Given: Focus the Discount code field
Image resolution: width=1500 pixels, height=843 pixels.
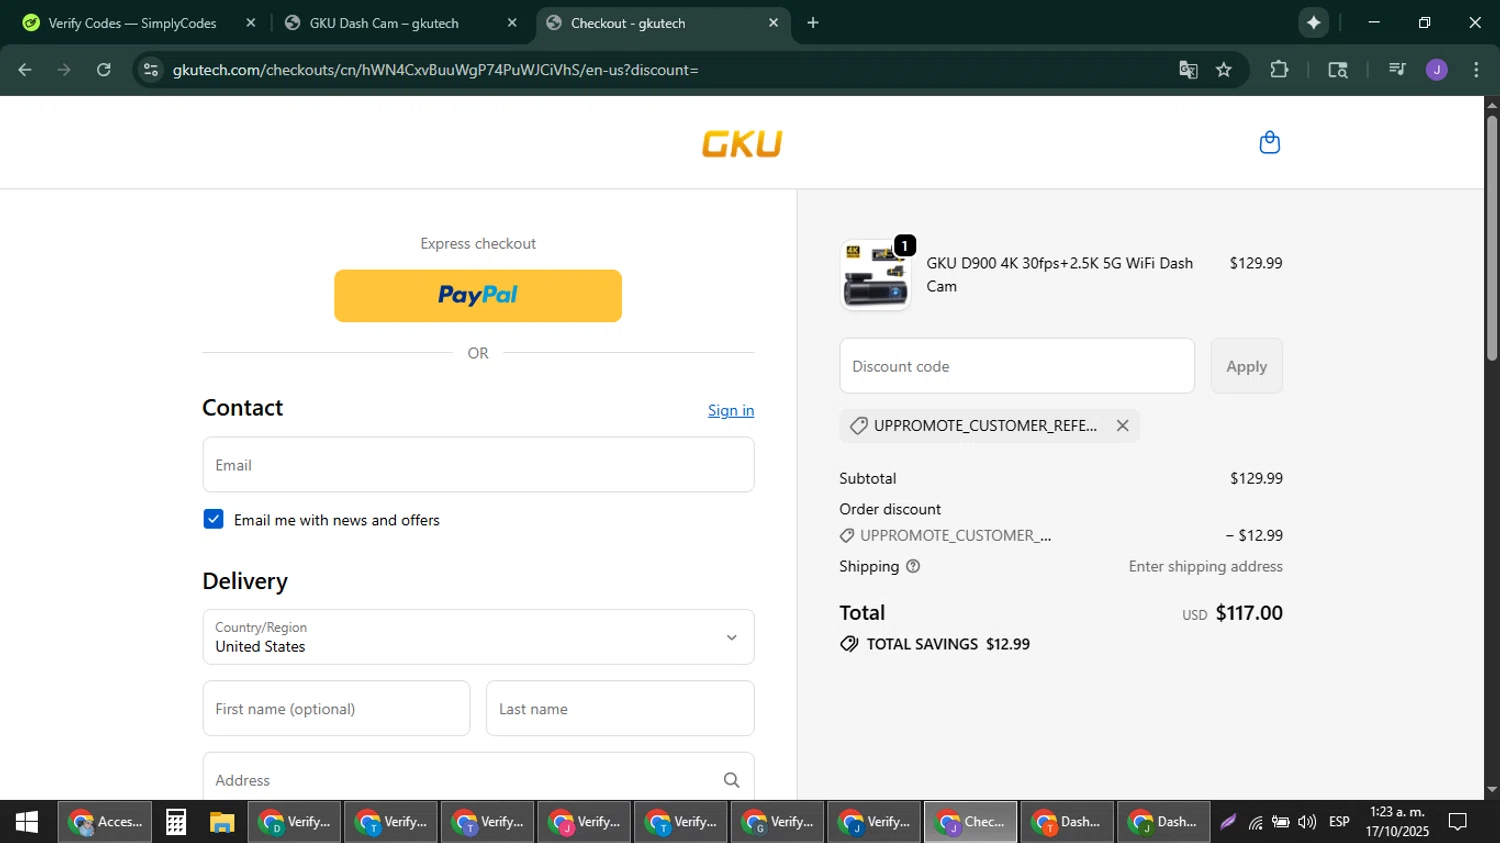Looking at the screenshot, I should pyautogui.click(x=1017, y=366).
